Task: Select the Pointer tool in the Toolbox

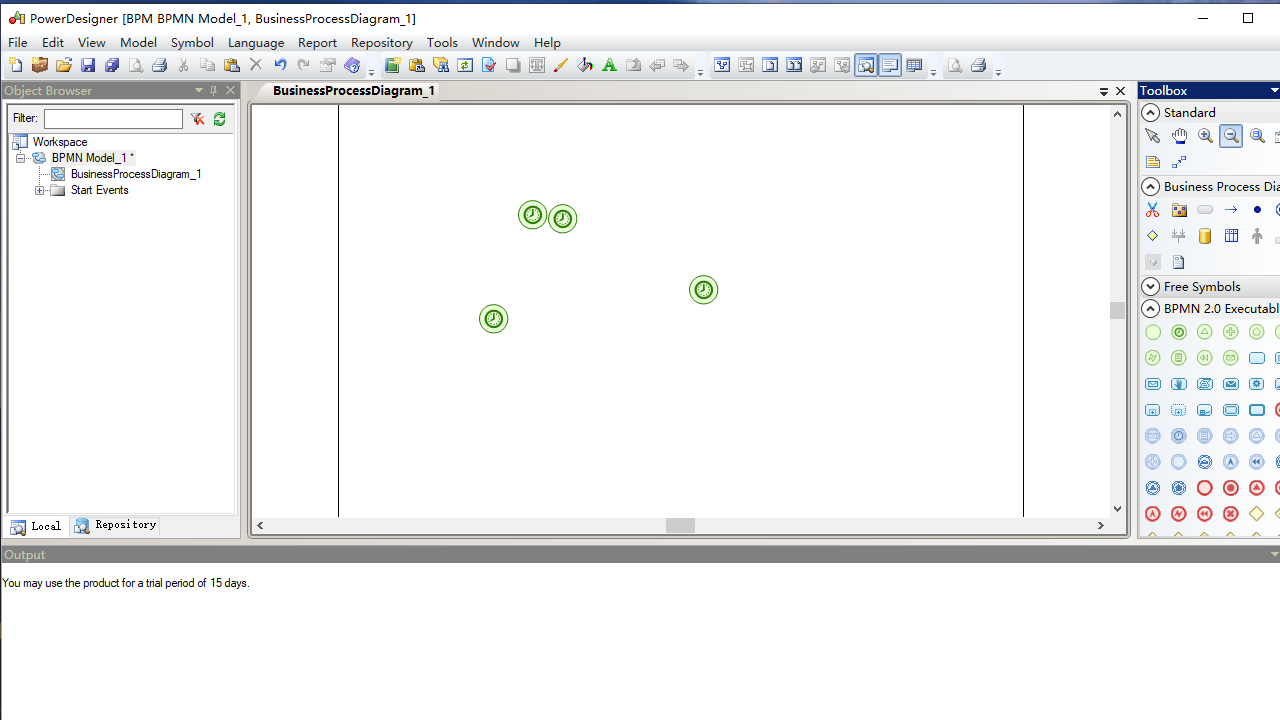Action: [1152, 136]
